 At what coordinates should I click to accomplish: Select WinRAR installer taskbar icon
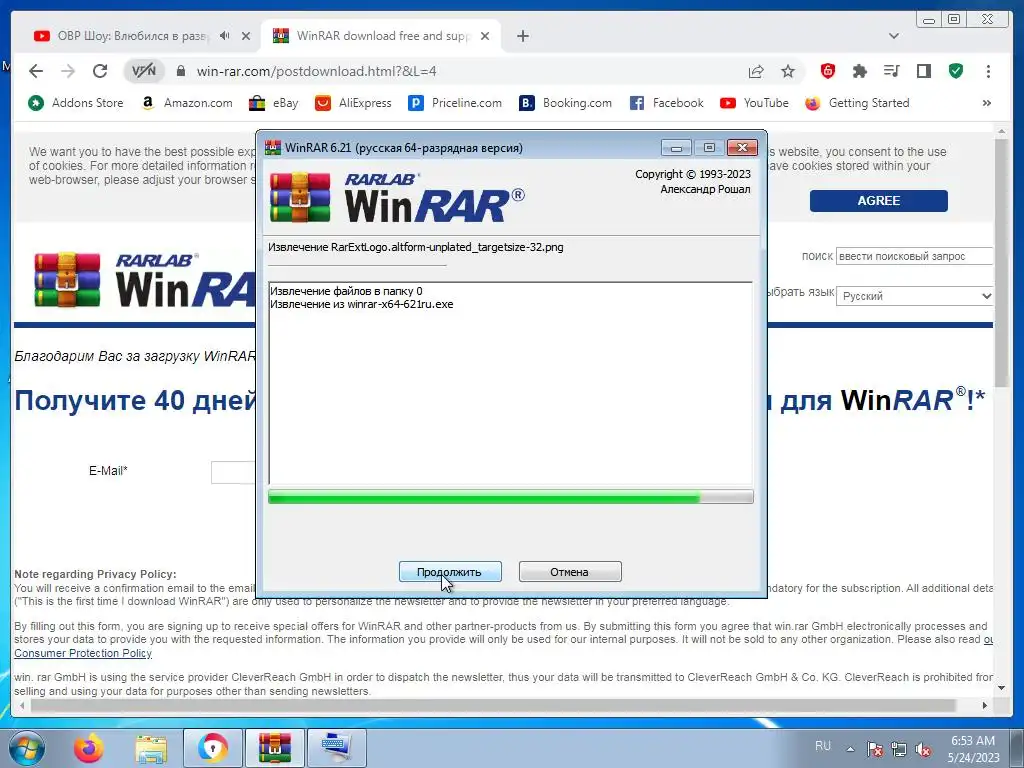tap(275, 748)
